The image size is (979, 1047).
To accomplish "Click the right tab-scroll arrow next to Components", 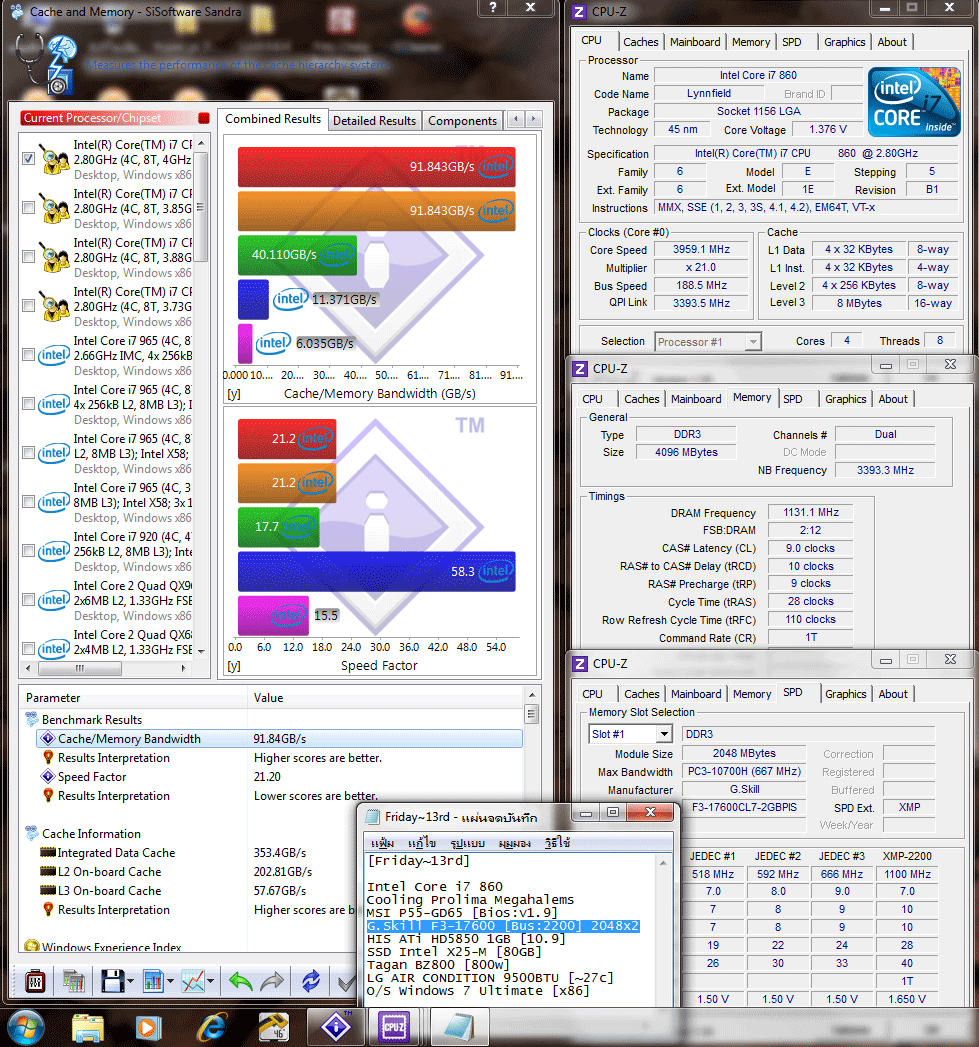I will pyautogui.click(x=533, y=119).
